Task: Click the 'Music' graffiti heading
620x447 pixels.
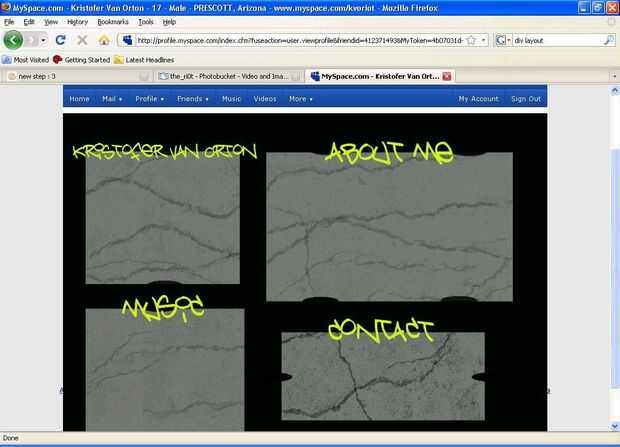Action: [x=163, y=309]
